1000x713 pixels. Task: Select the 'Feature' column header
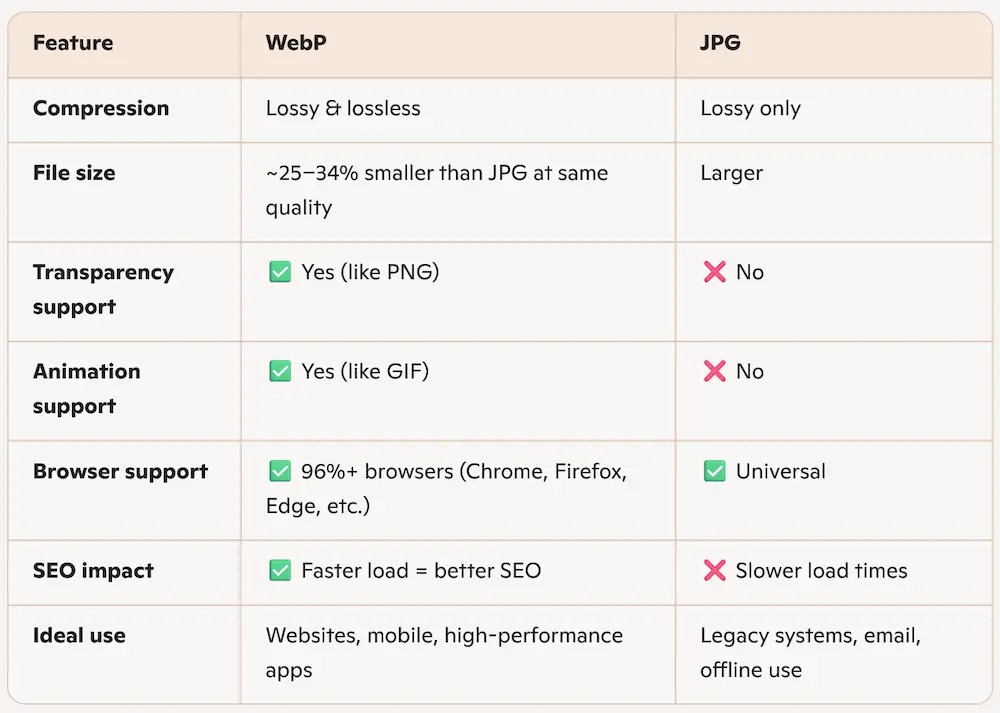click(73, 43)
